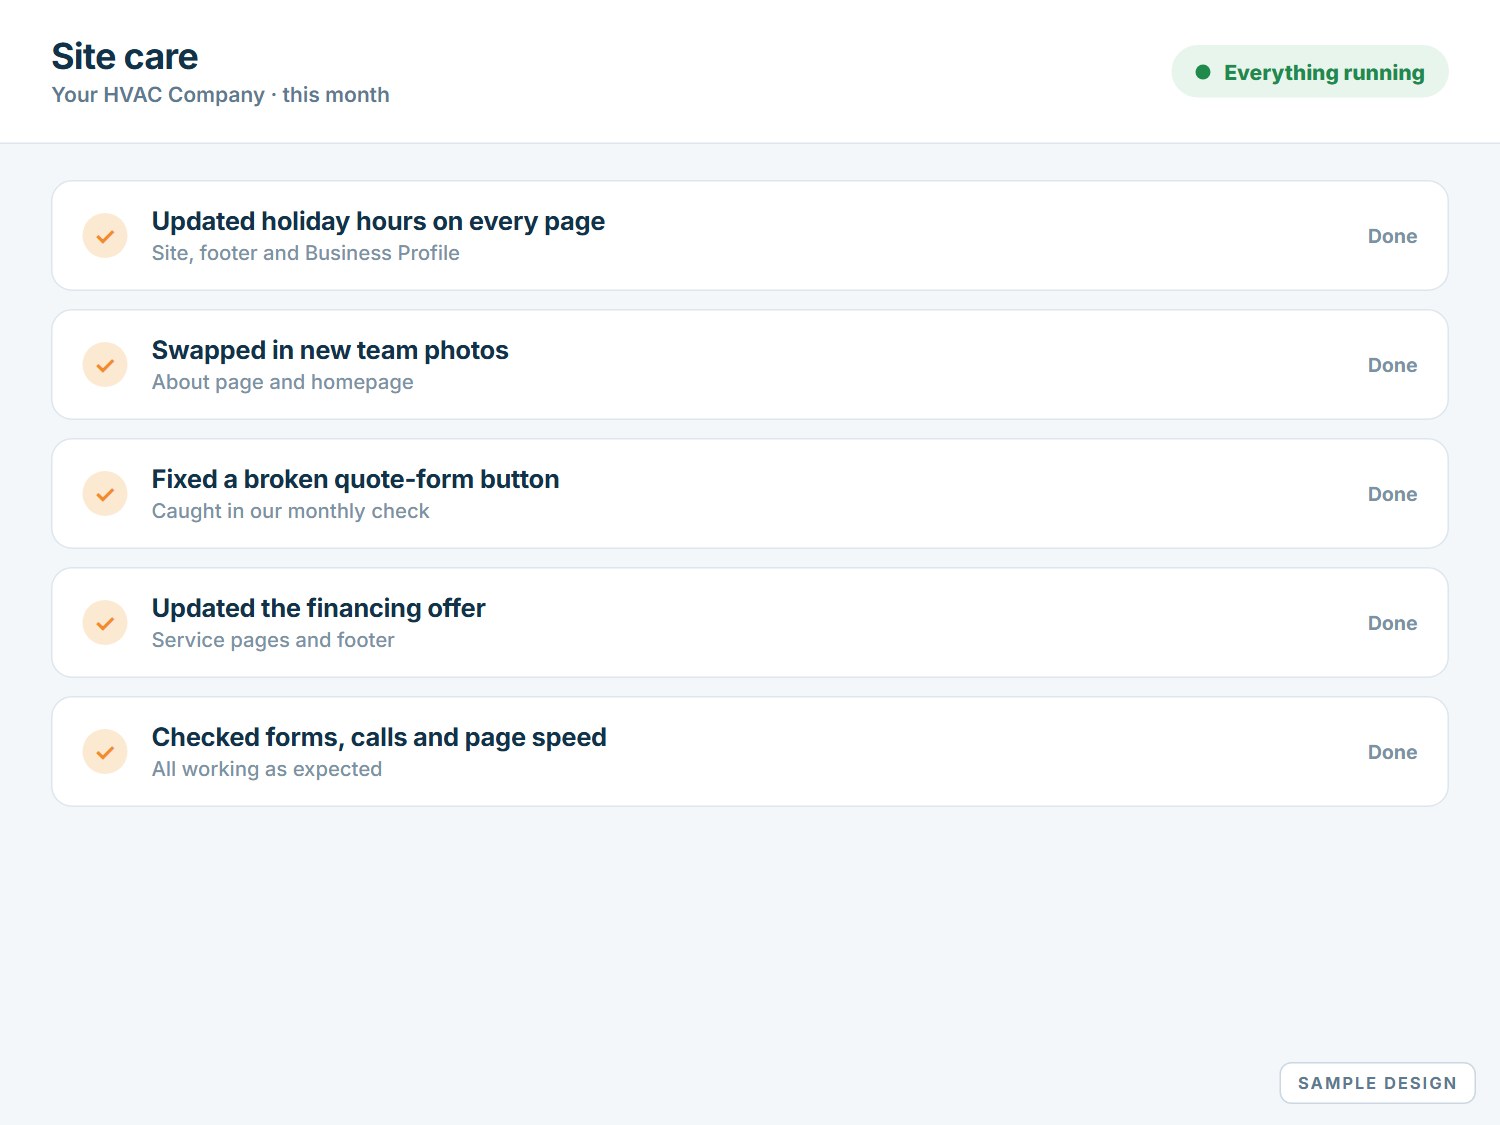Image resolution: width=1500 pixels, height=1125 pixels.
Task: Click the checkmark icon beside Fixed a broken quote-form button
Action: pos(105,494)
